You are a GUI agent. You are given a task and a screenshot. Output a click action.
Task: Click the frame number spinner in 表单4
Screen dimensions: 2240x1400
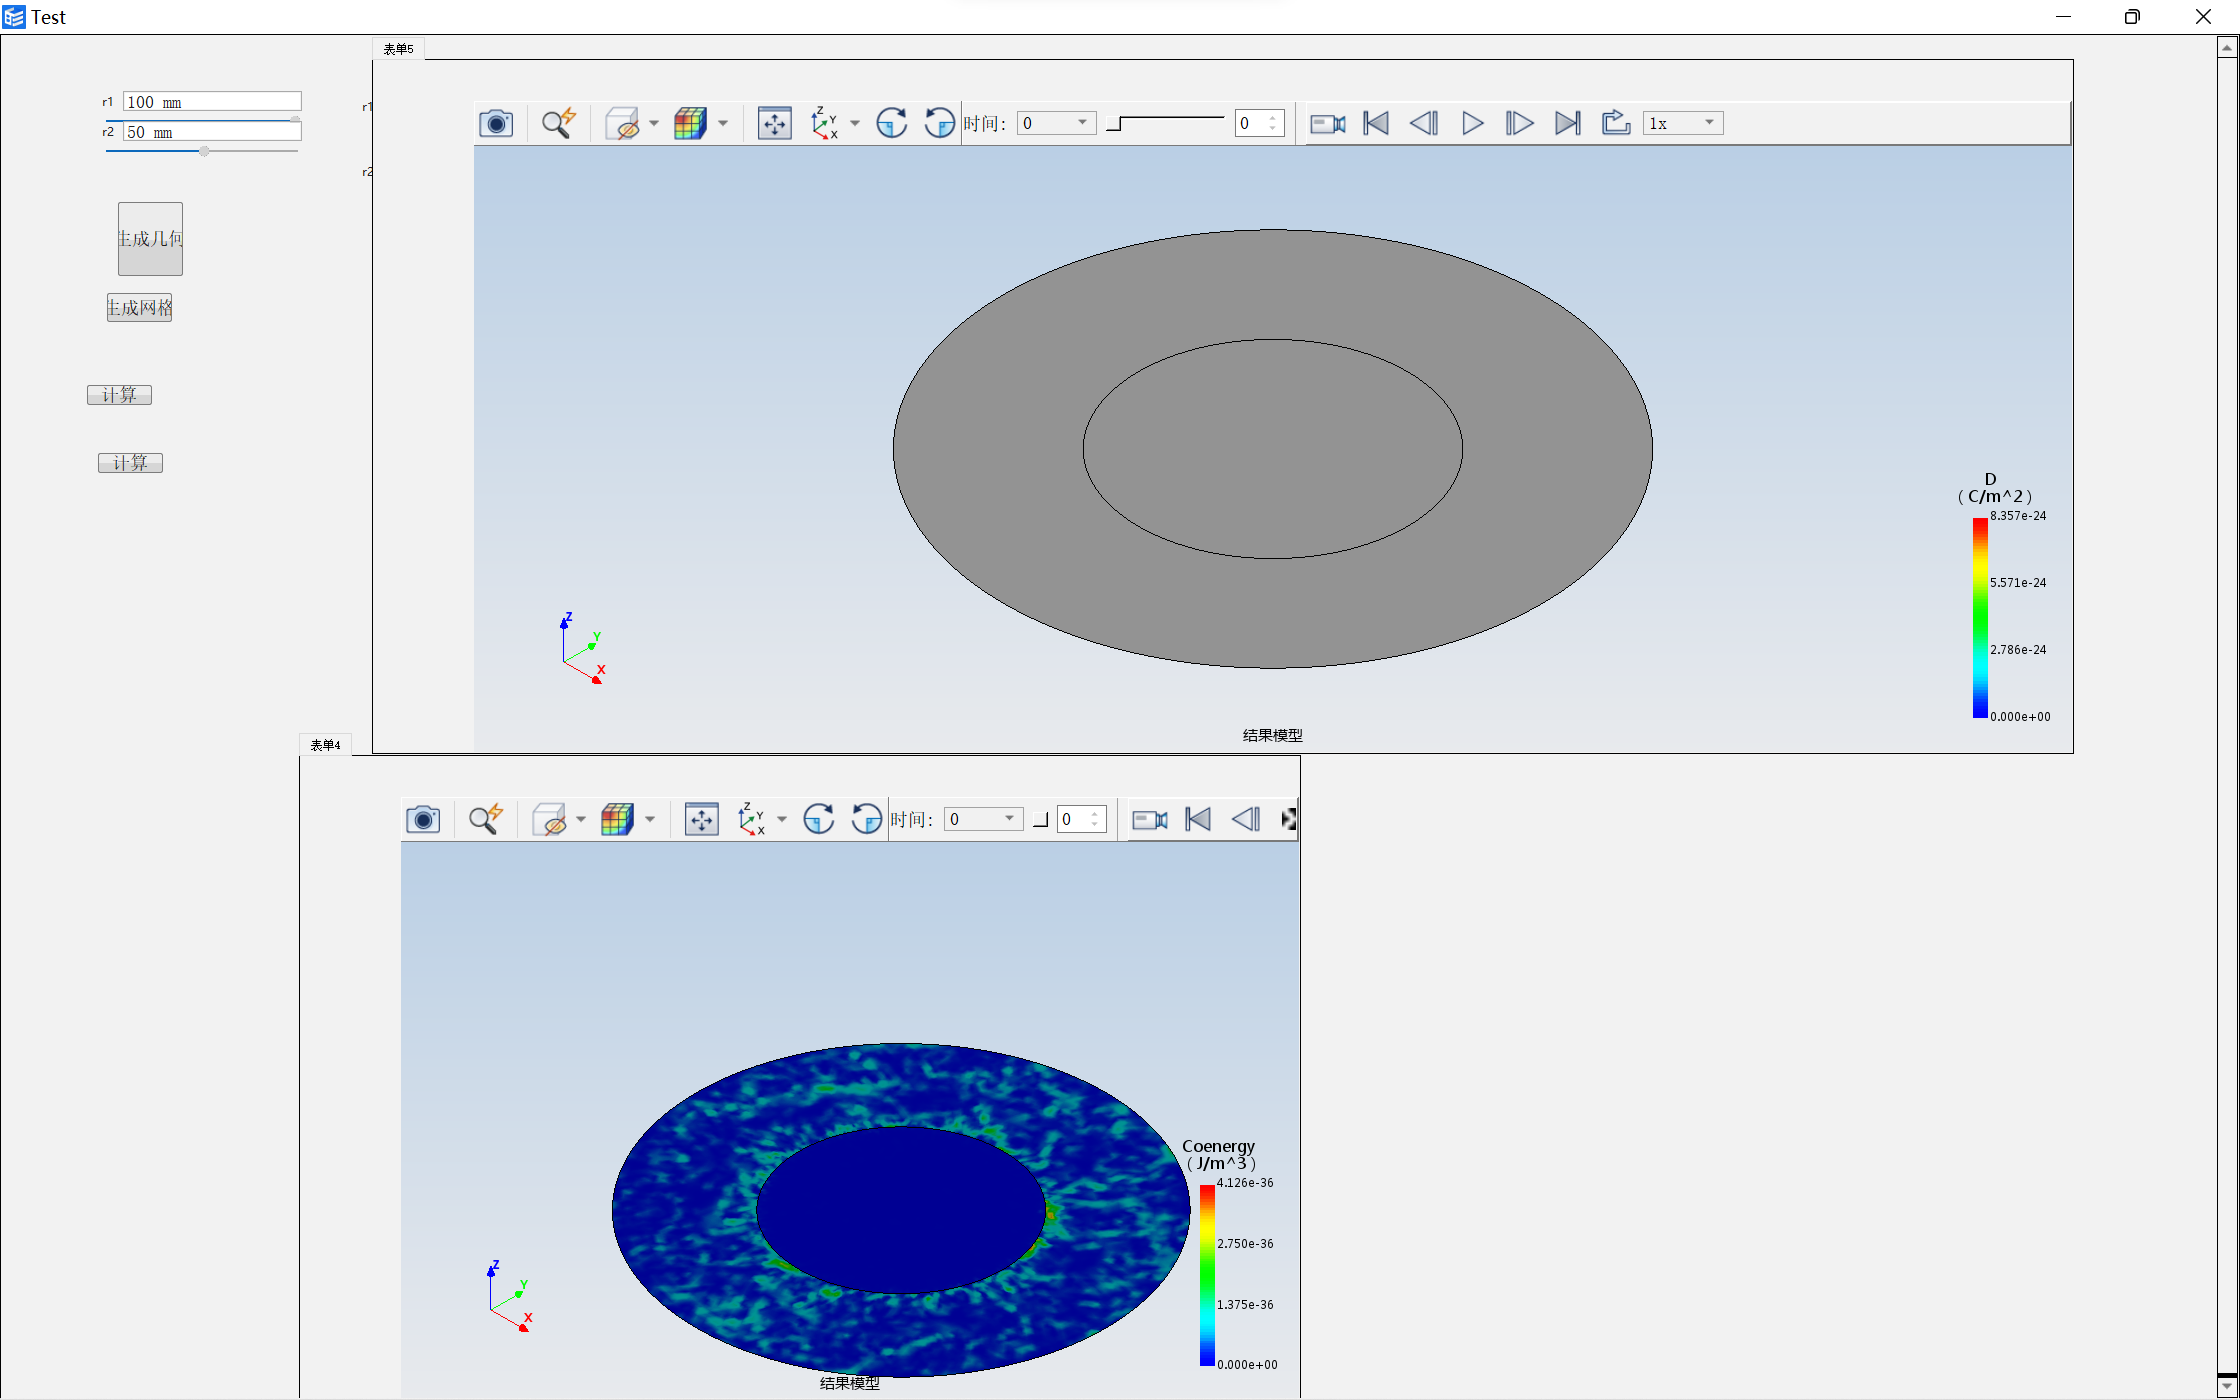click(x=1081, y=819)
